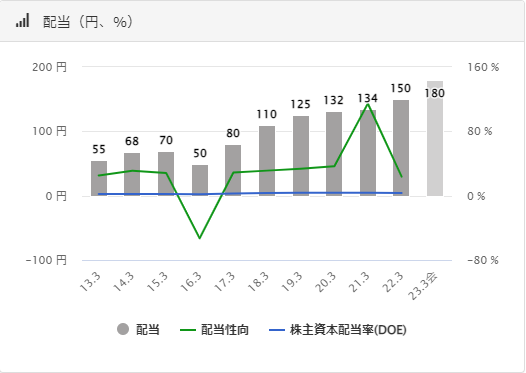Image resolution: width=526 pixels, height=373 pixels.
Task: Select the 16.3 dividend bar
Action: click(x=200, y=180)
